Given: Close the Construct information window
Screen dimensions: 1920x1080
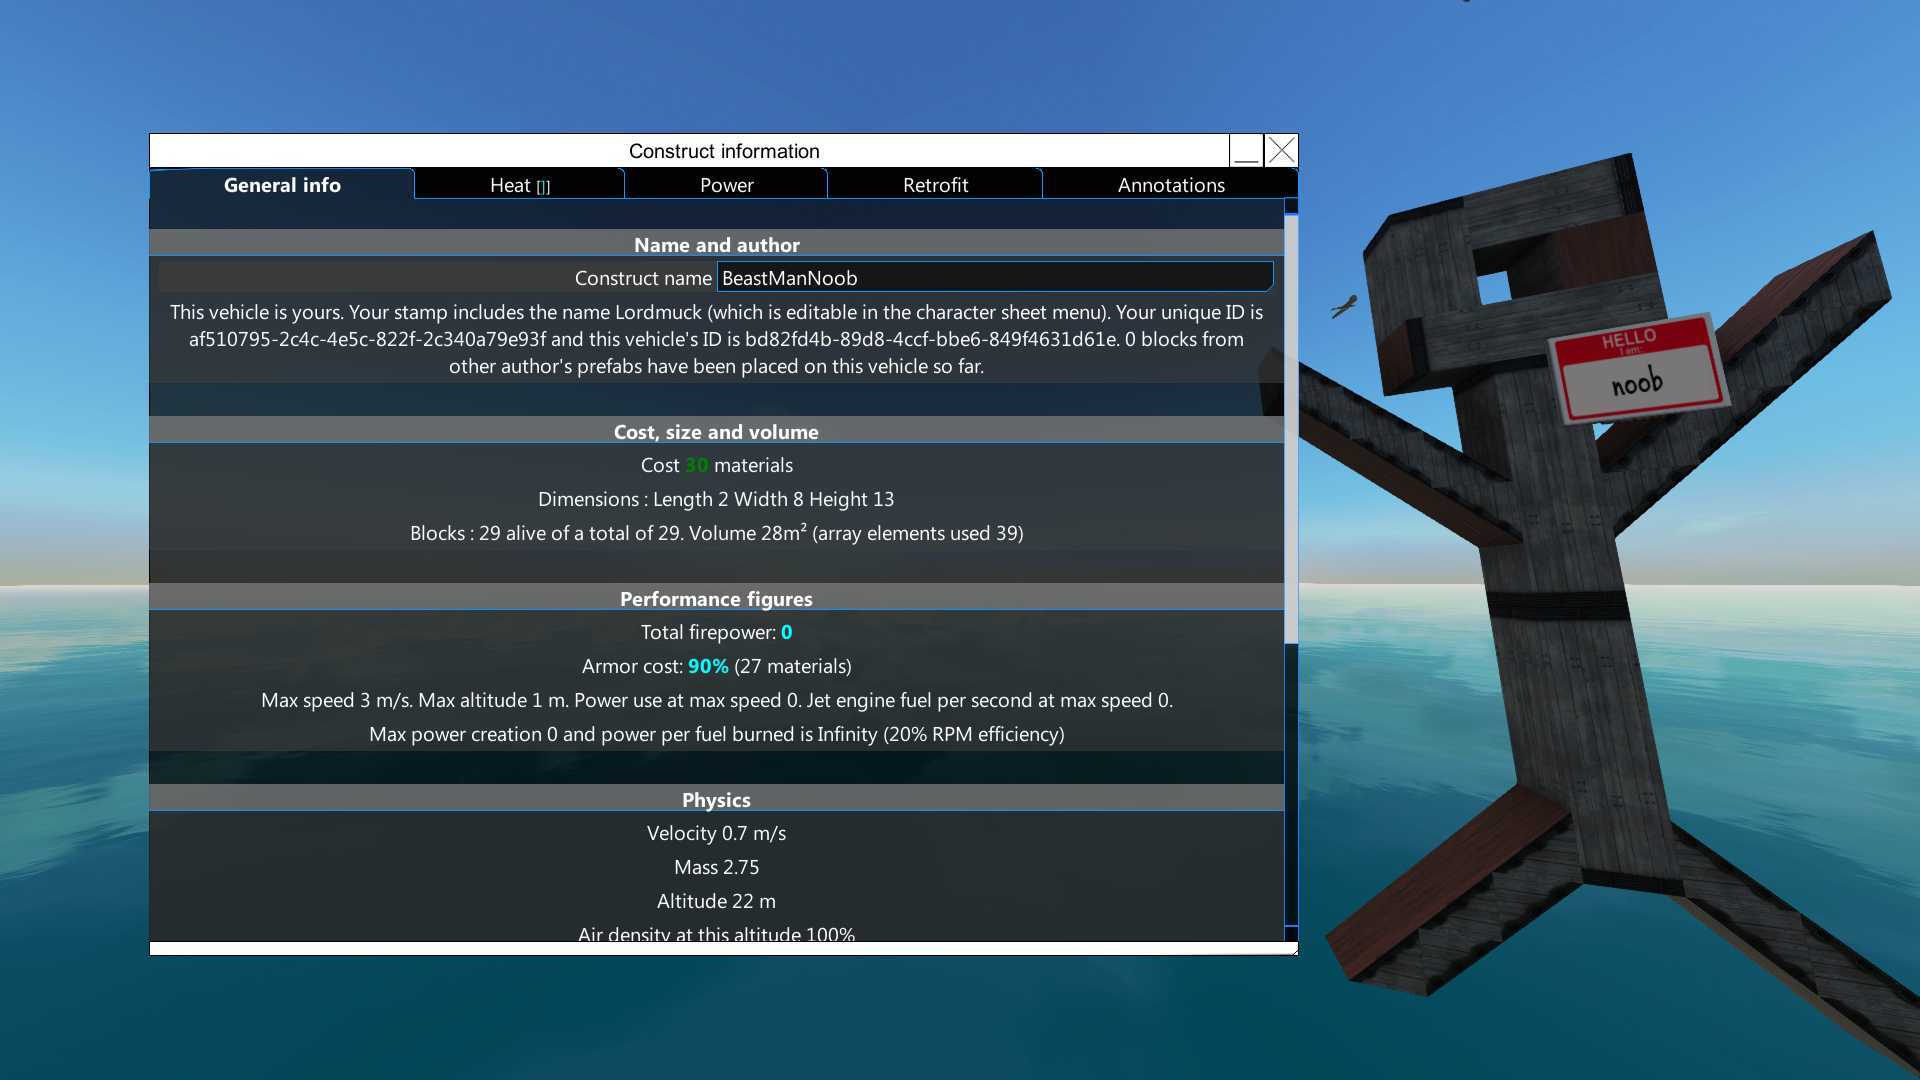Looking at the screenshot, I should click(x=1281, y=151).
